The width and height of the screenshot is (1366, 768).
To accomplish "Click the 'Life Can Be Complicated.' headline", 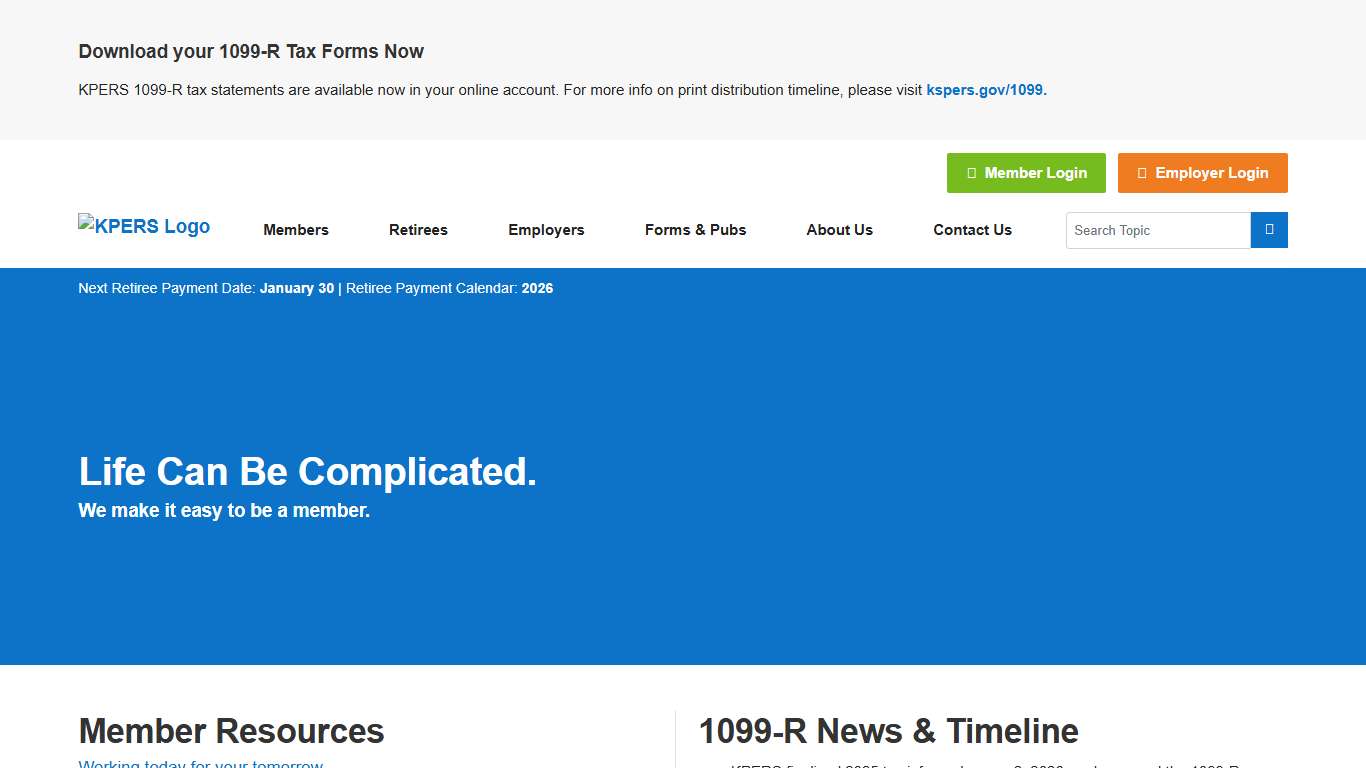I will tap(307, 472).
